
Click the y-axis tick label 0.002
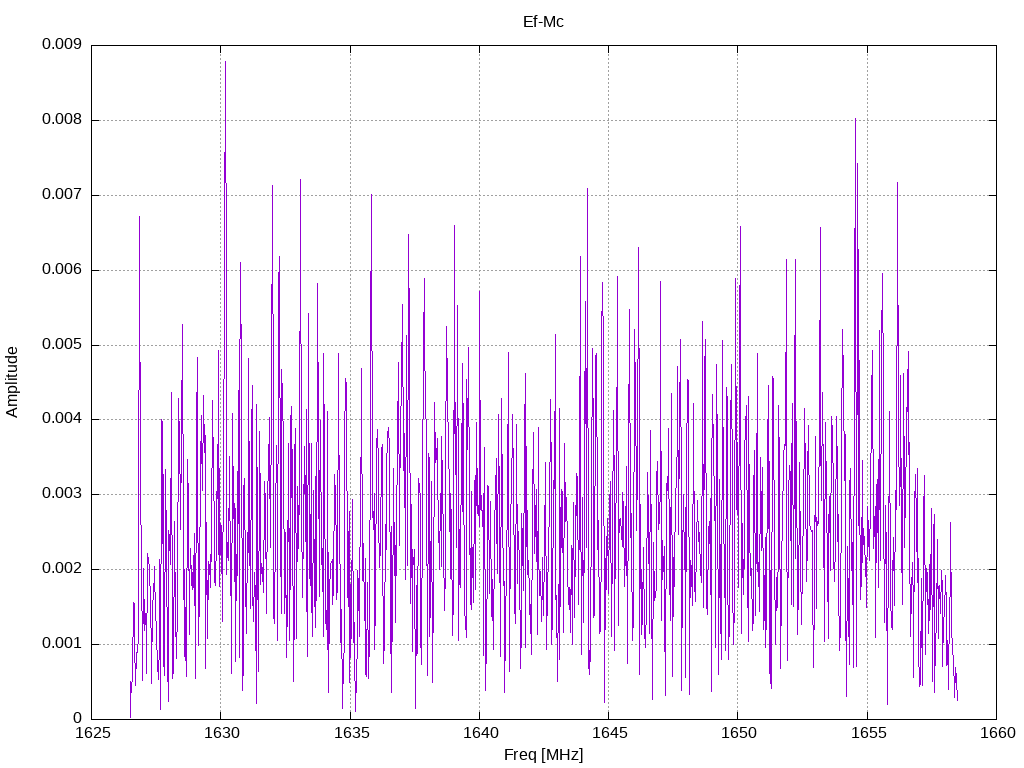pos(62,569)
